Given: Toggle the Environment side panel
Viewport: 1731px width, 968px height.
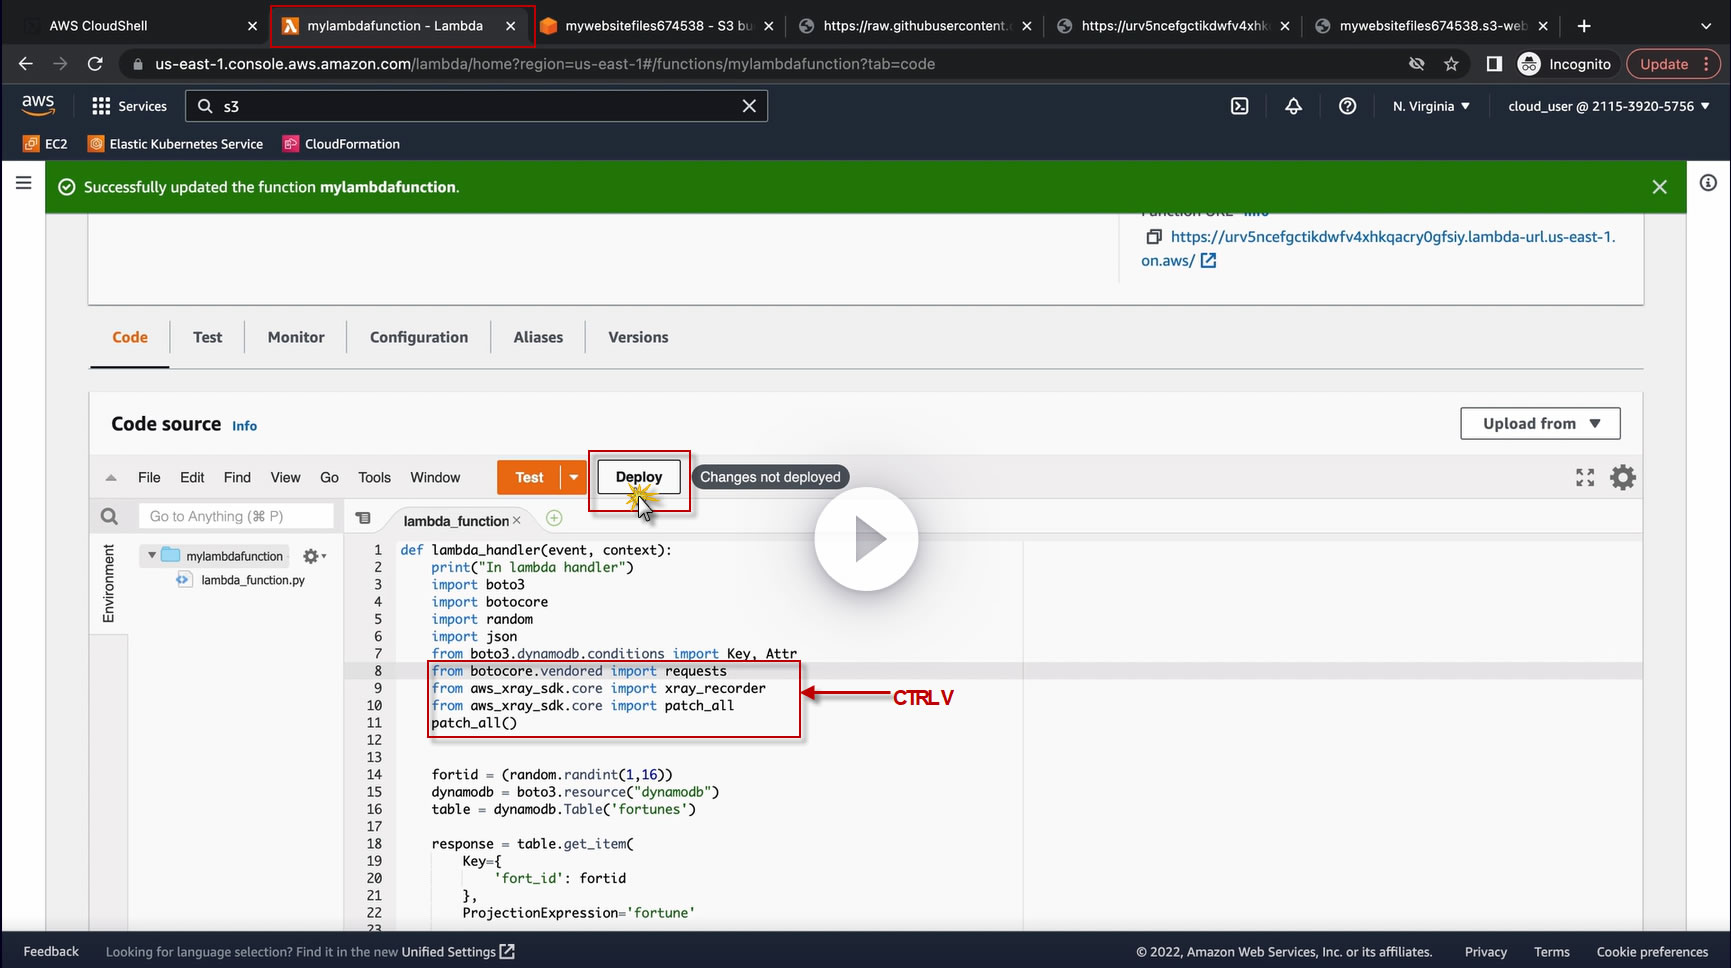Looking at the screenshot, I should click(109, 584).
